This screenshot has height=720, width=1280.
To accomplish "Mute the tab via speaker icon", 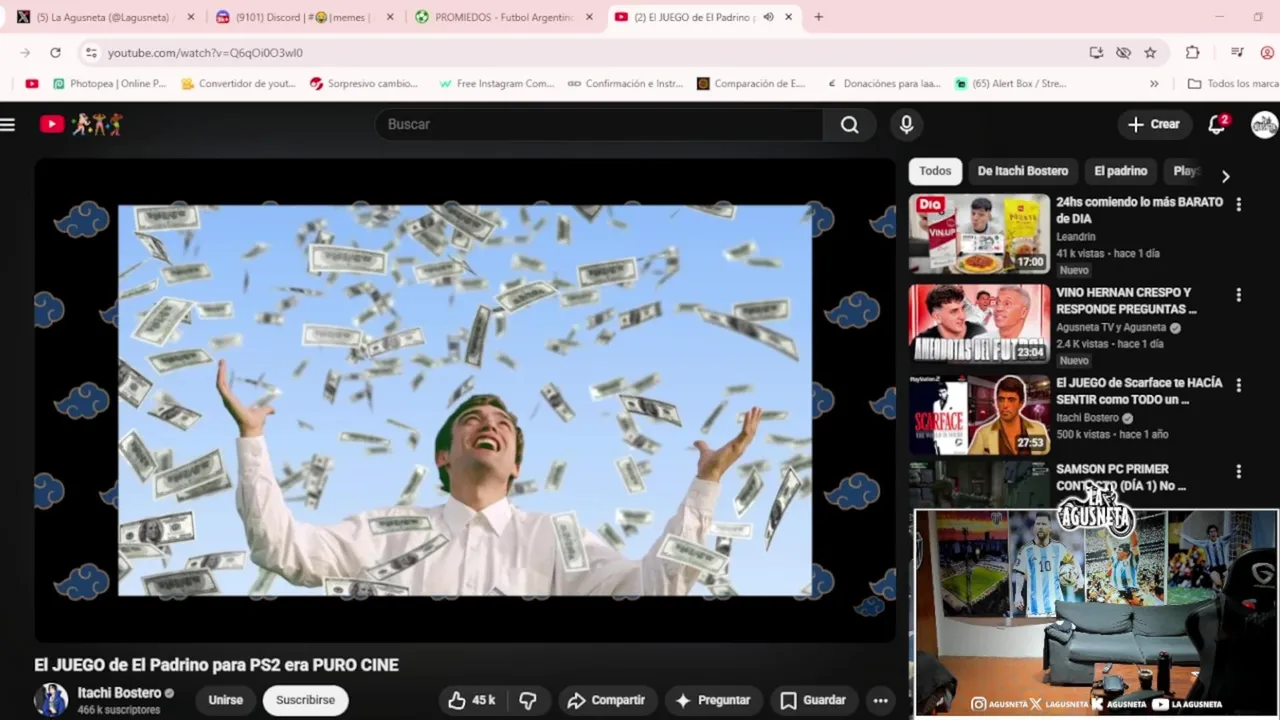I will (768, 17).
